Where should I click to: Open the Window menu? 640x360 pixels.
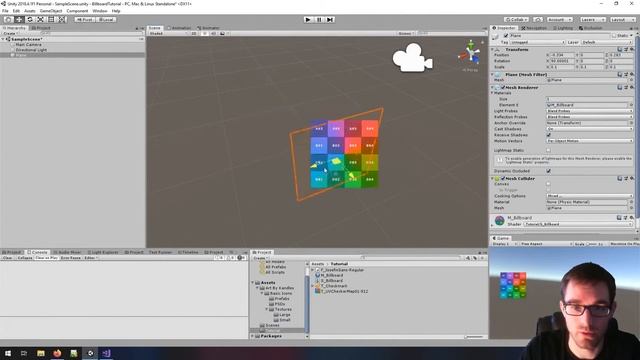pyautogui.click(x=100, y=11)
